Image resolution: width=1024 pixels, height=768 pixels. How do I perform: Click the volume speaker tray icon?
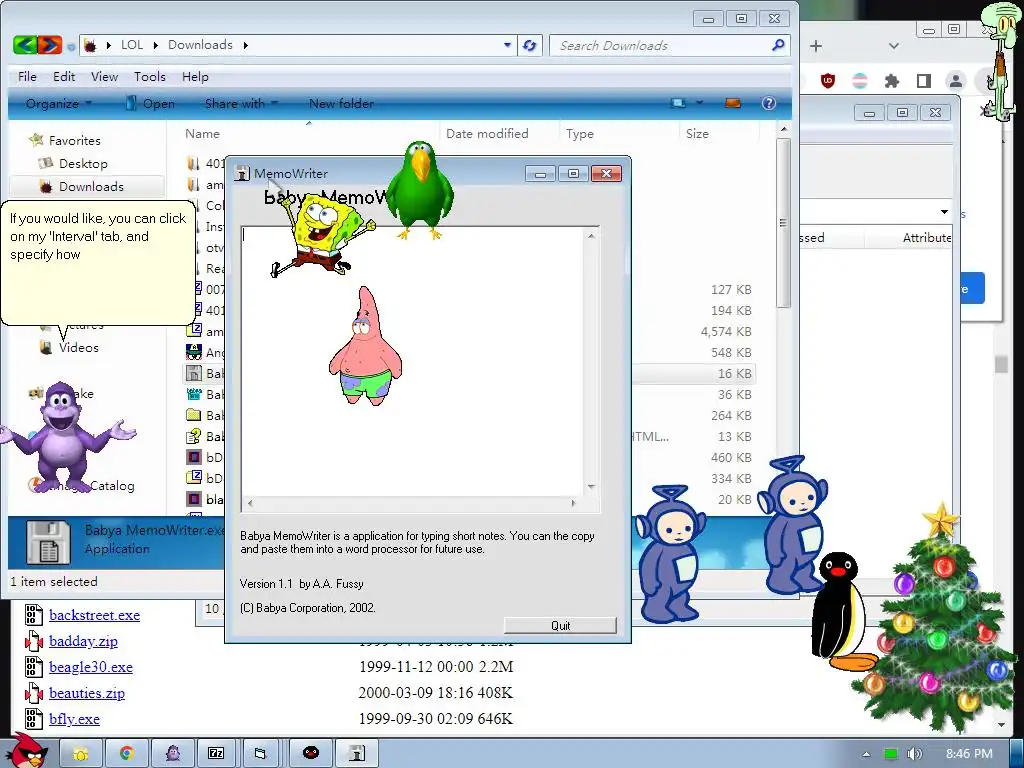(914, 754)
